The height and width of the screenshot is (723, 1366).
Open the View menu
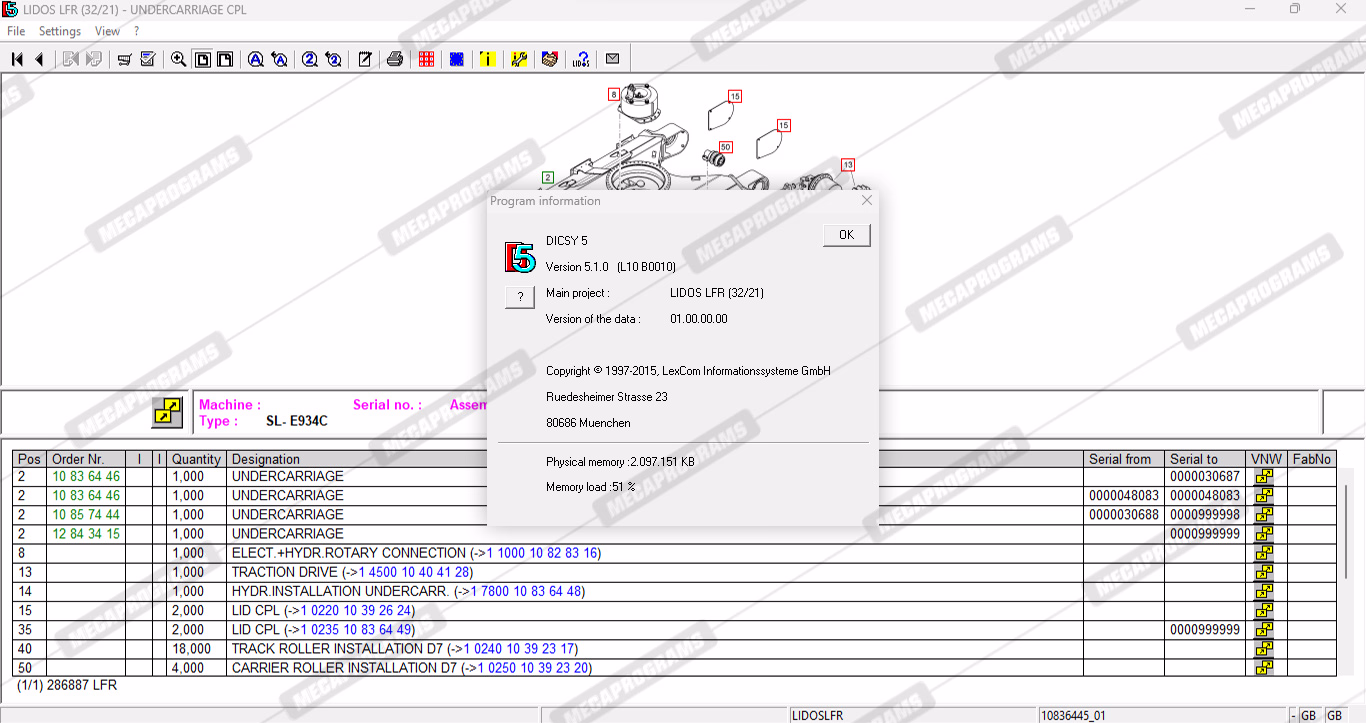[107, 31]
